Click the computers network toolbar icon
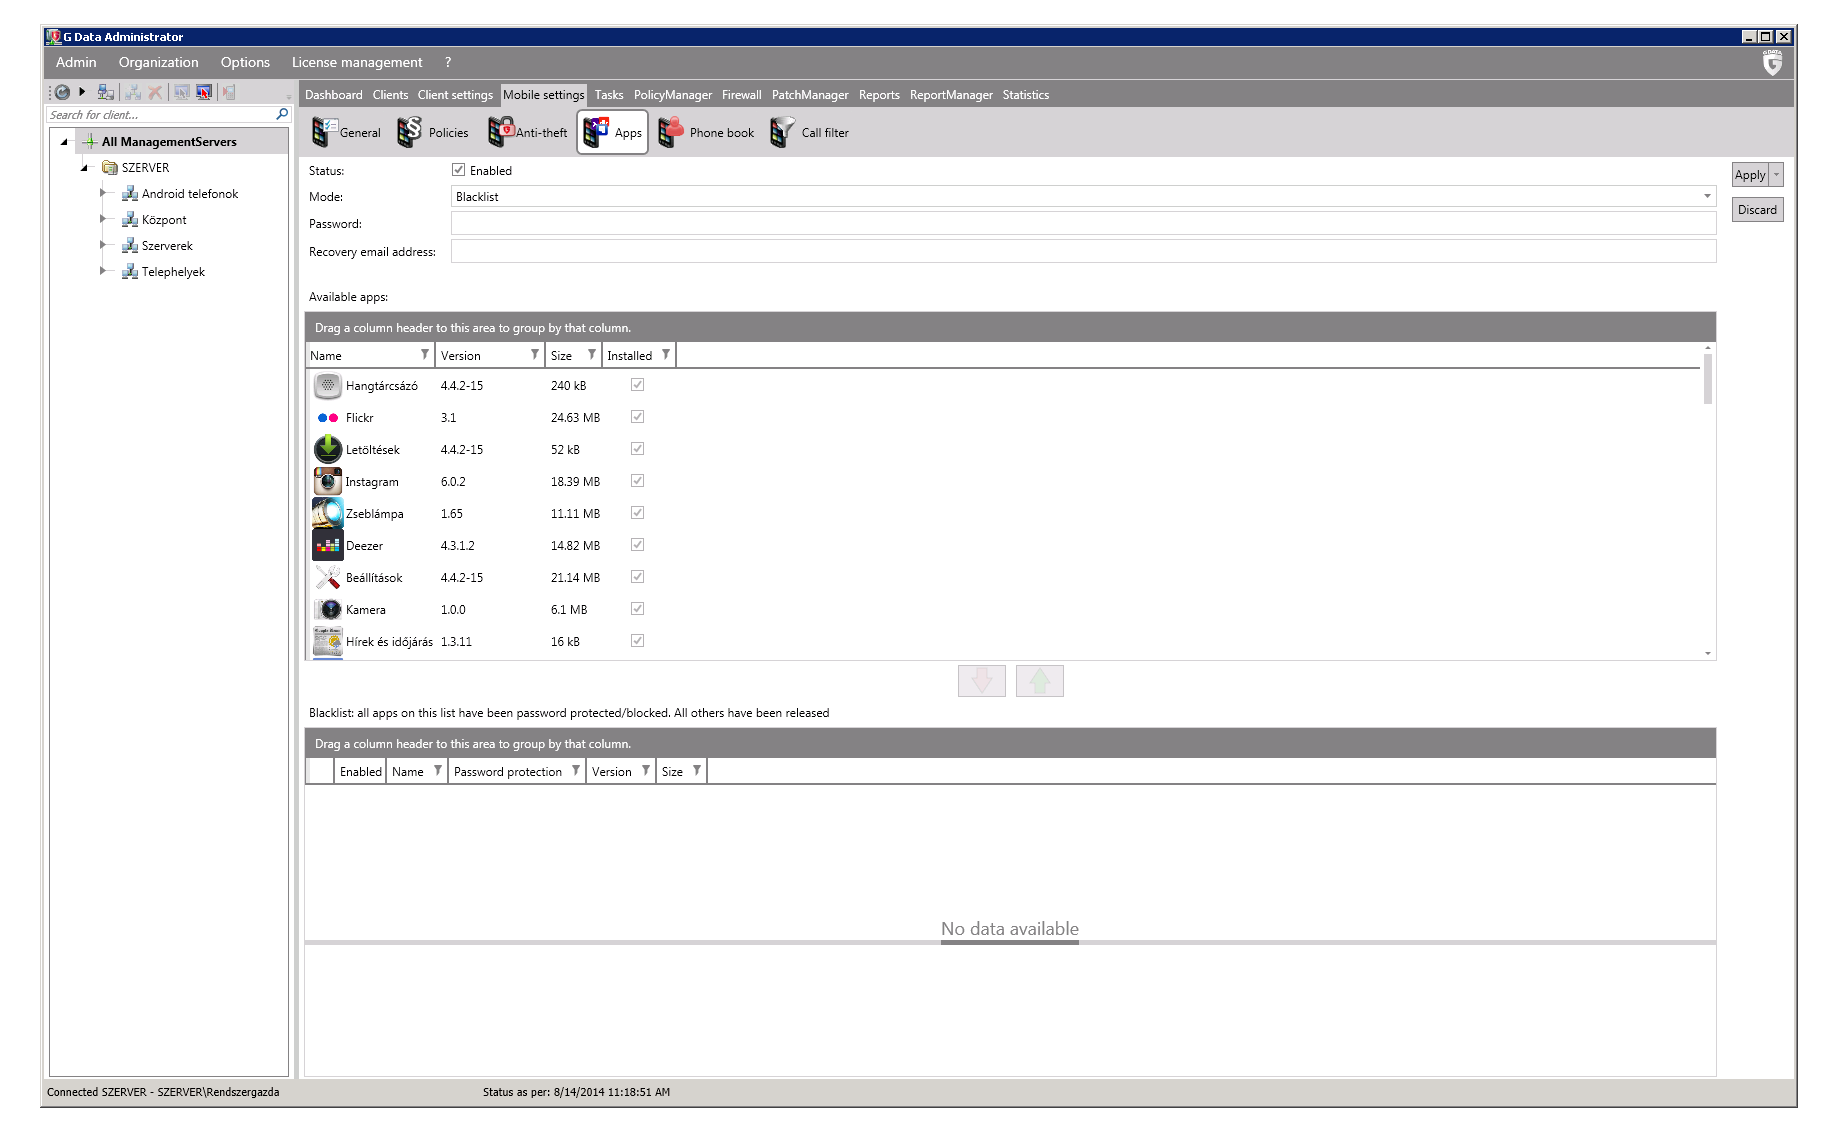The width and height of the screenshot is (1843, 1134). point(106,92)
